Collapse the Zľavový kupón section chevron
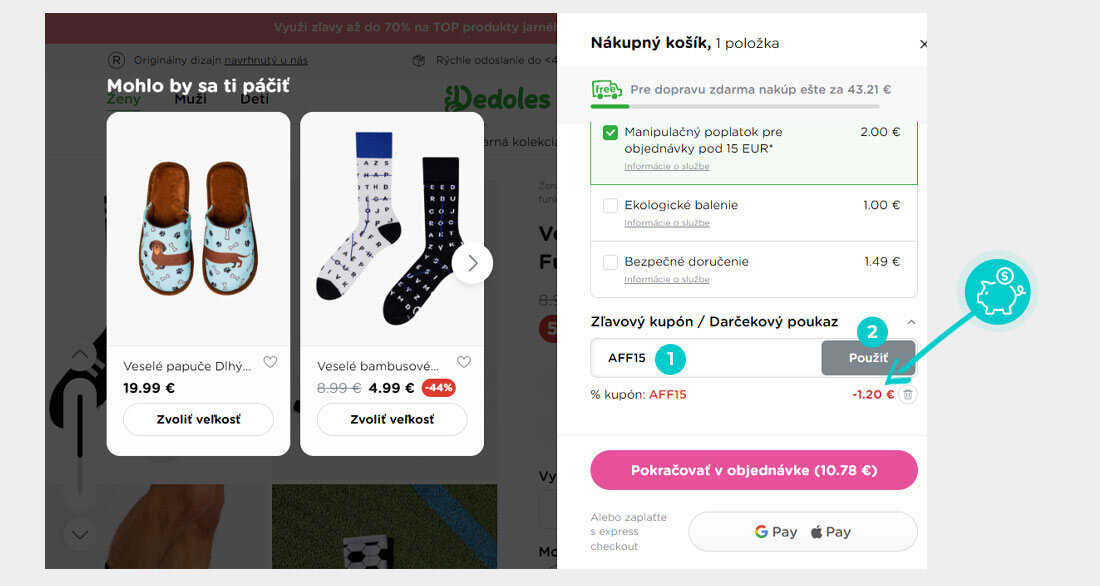The image size is (1100, 586). click(x=911, y=322)
